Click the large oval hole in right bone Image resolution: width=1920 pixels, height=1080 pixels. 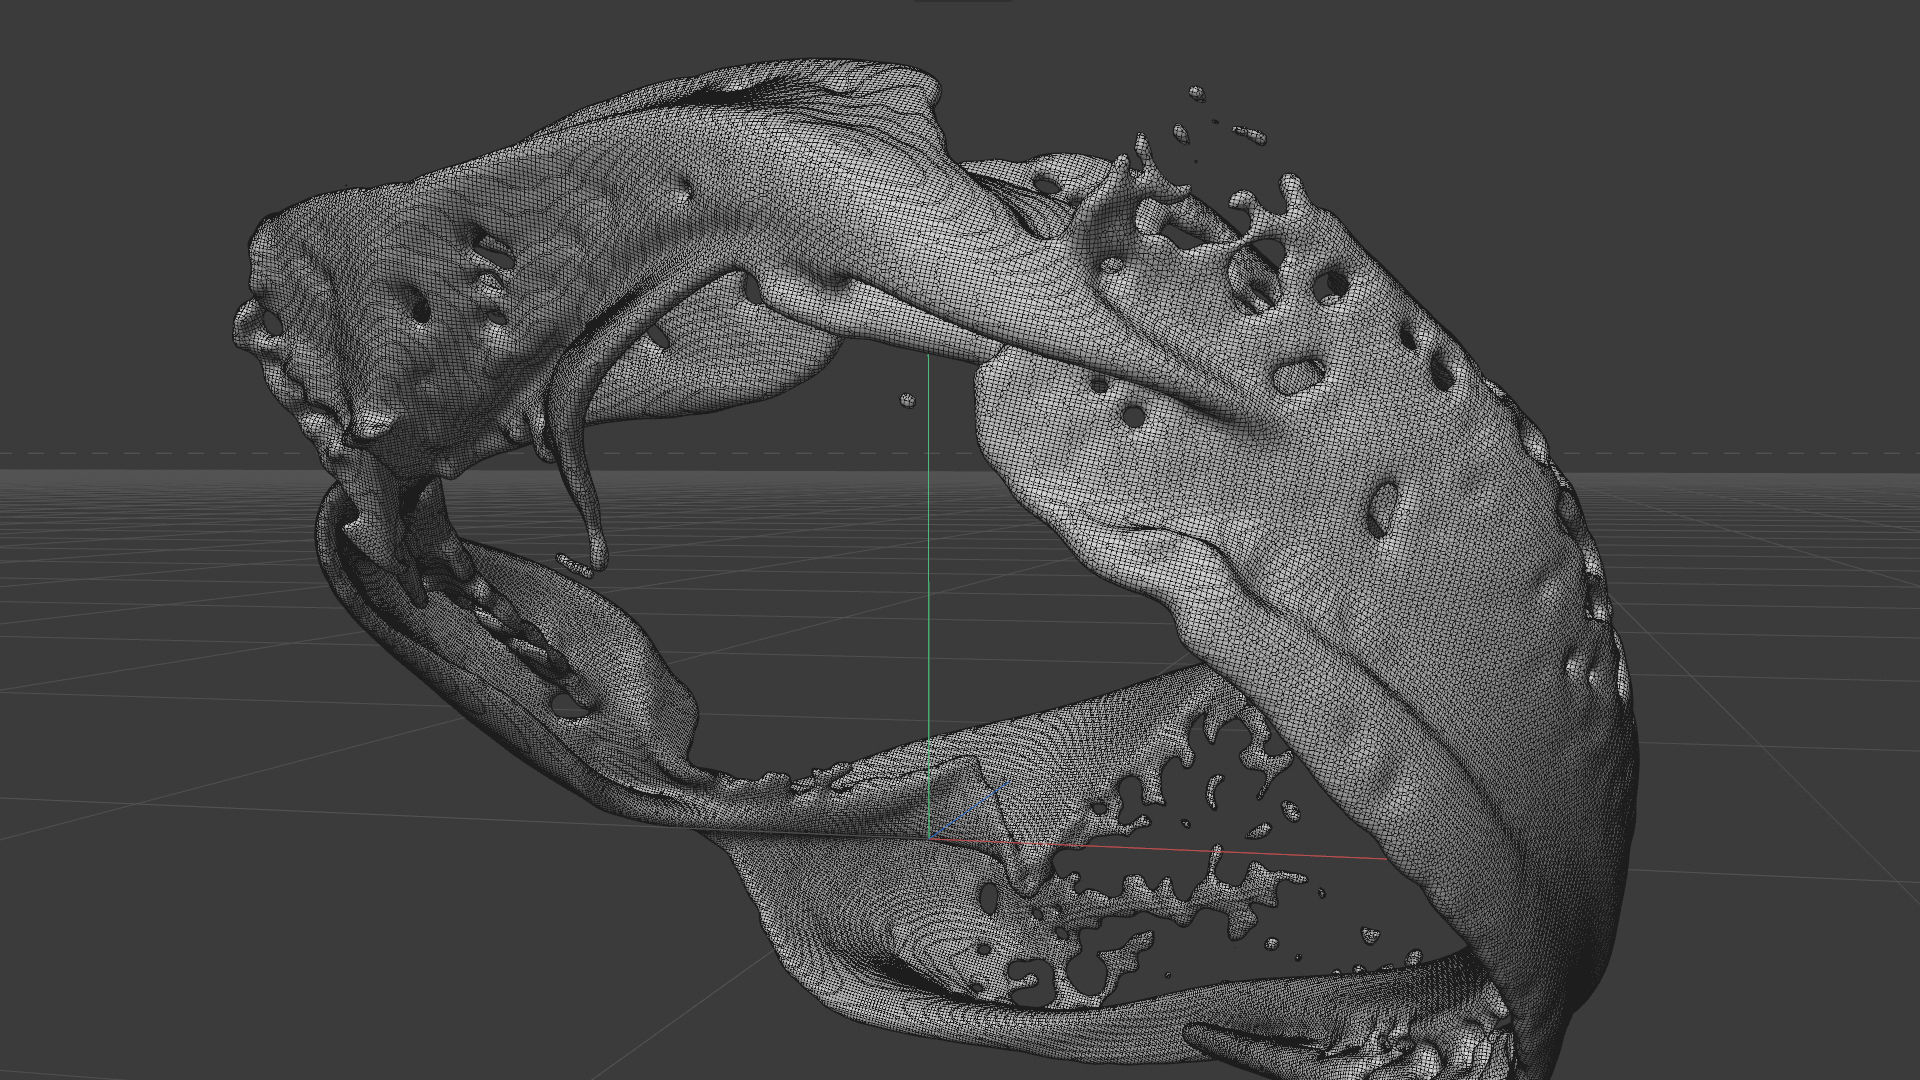pyautogui.click(x=1298, y=376)
